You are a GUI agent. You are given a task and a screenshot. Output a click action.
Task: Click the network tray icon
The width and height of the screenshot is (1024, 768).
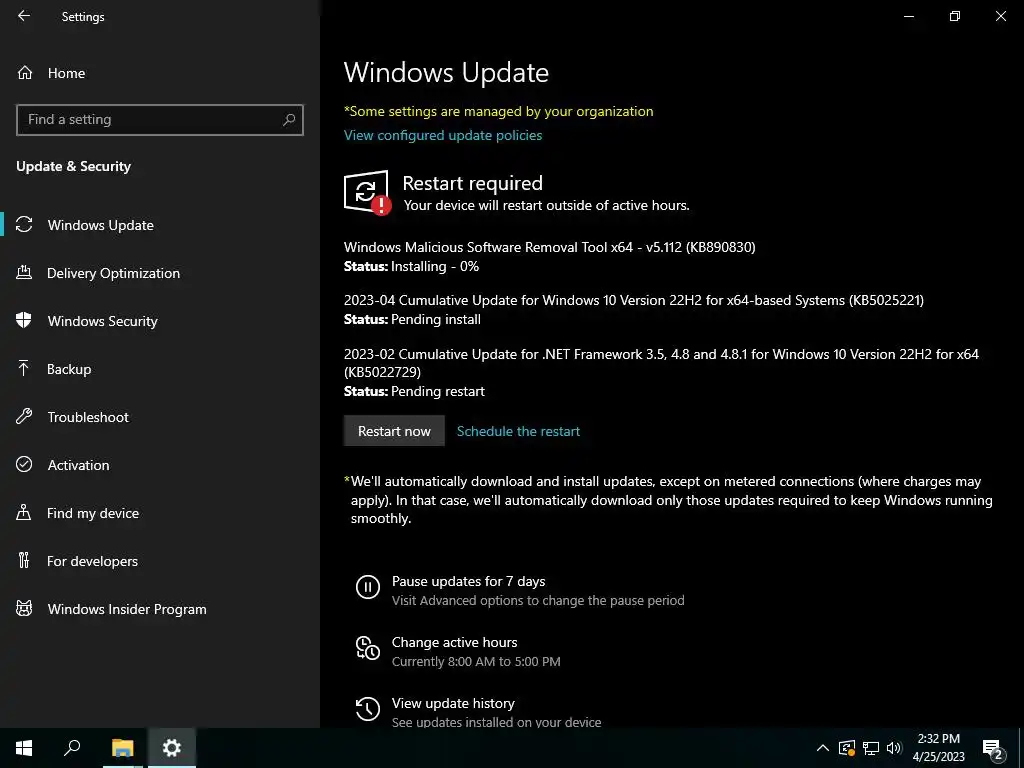coord(871,748)
